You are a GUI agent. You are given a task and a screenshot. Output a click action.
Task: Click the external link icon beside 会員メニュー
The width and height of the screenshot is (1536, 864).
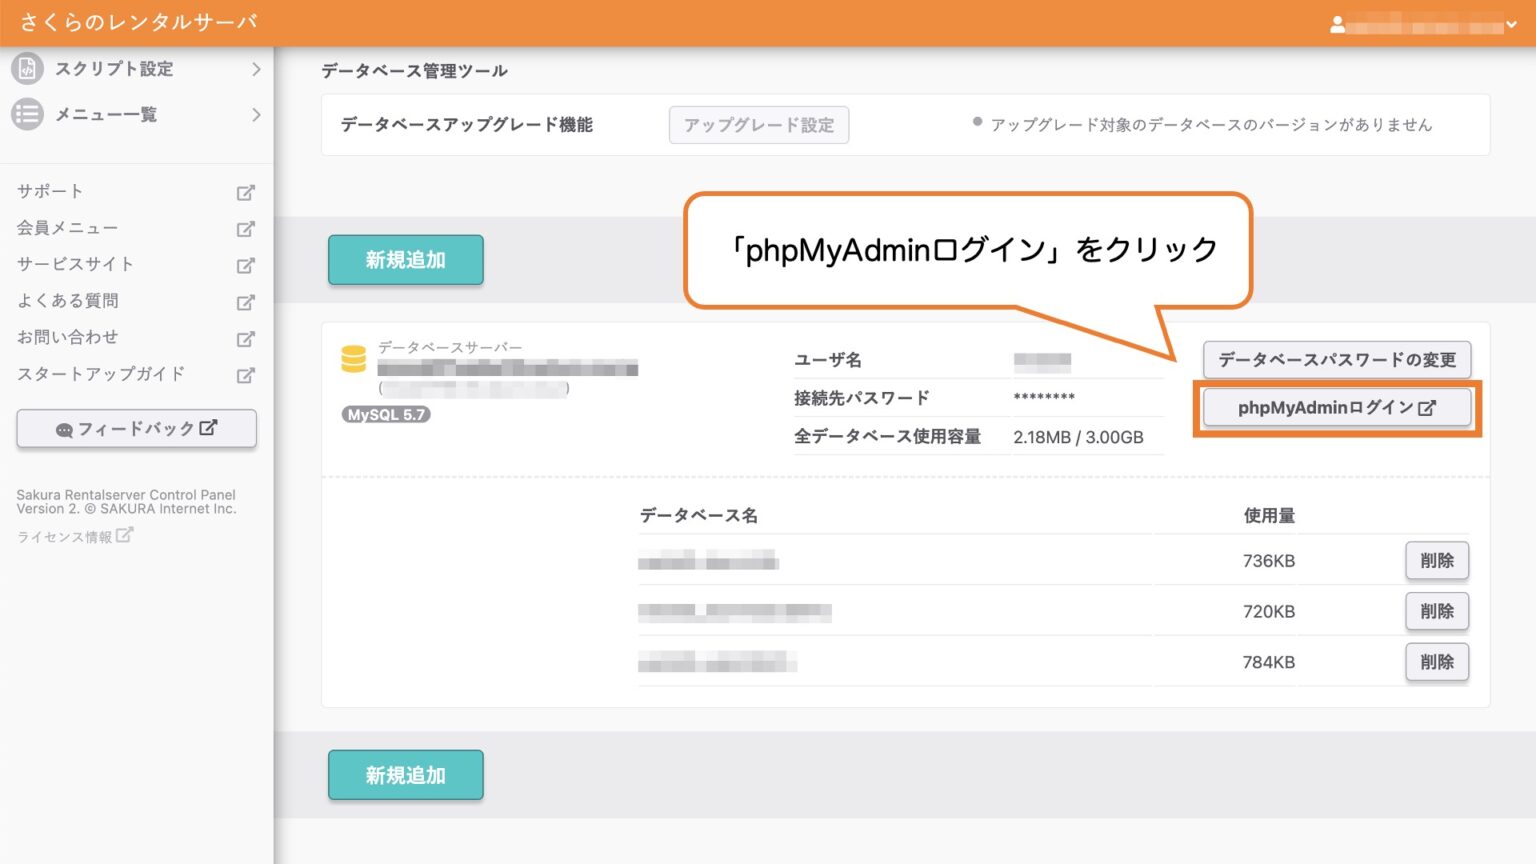245,229
